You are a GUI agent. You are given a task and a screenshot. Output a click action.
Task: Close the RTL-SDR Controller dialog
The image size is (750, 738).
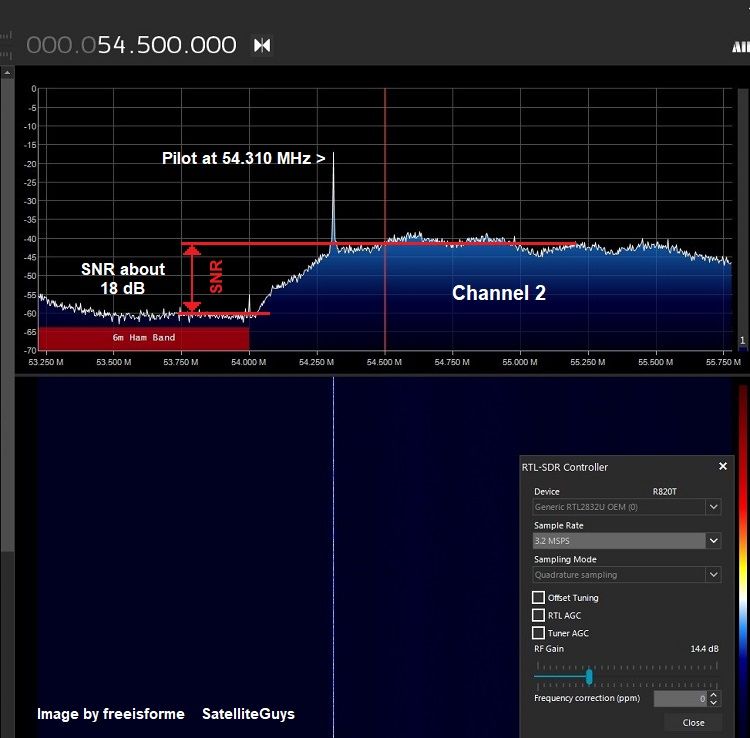(723, 466)
